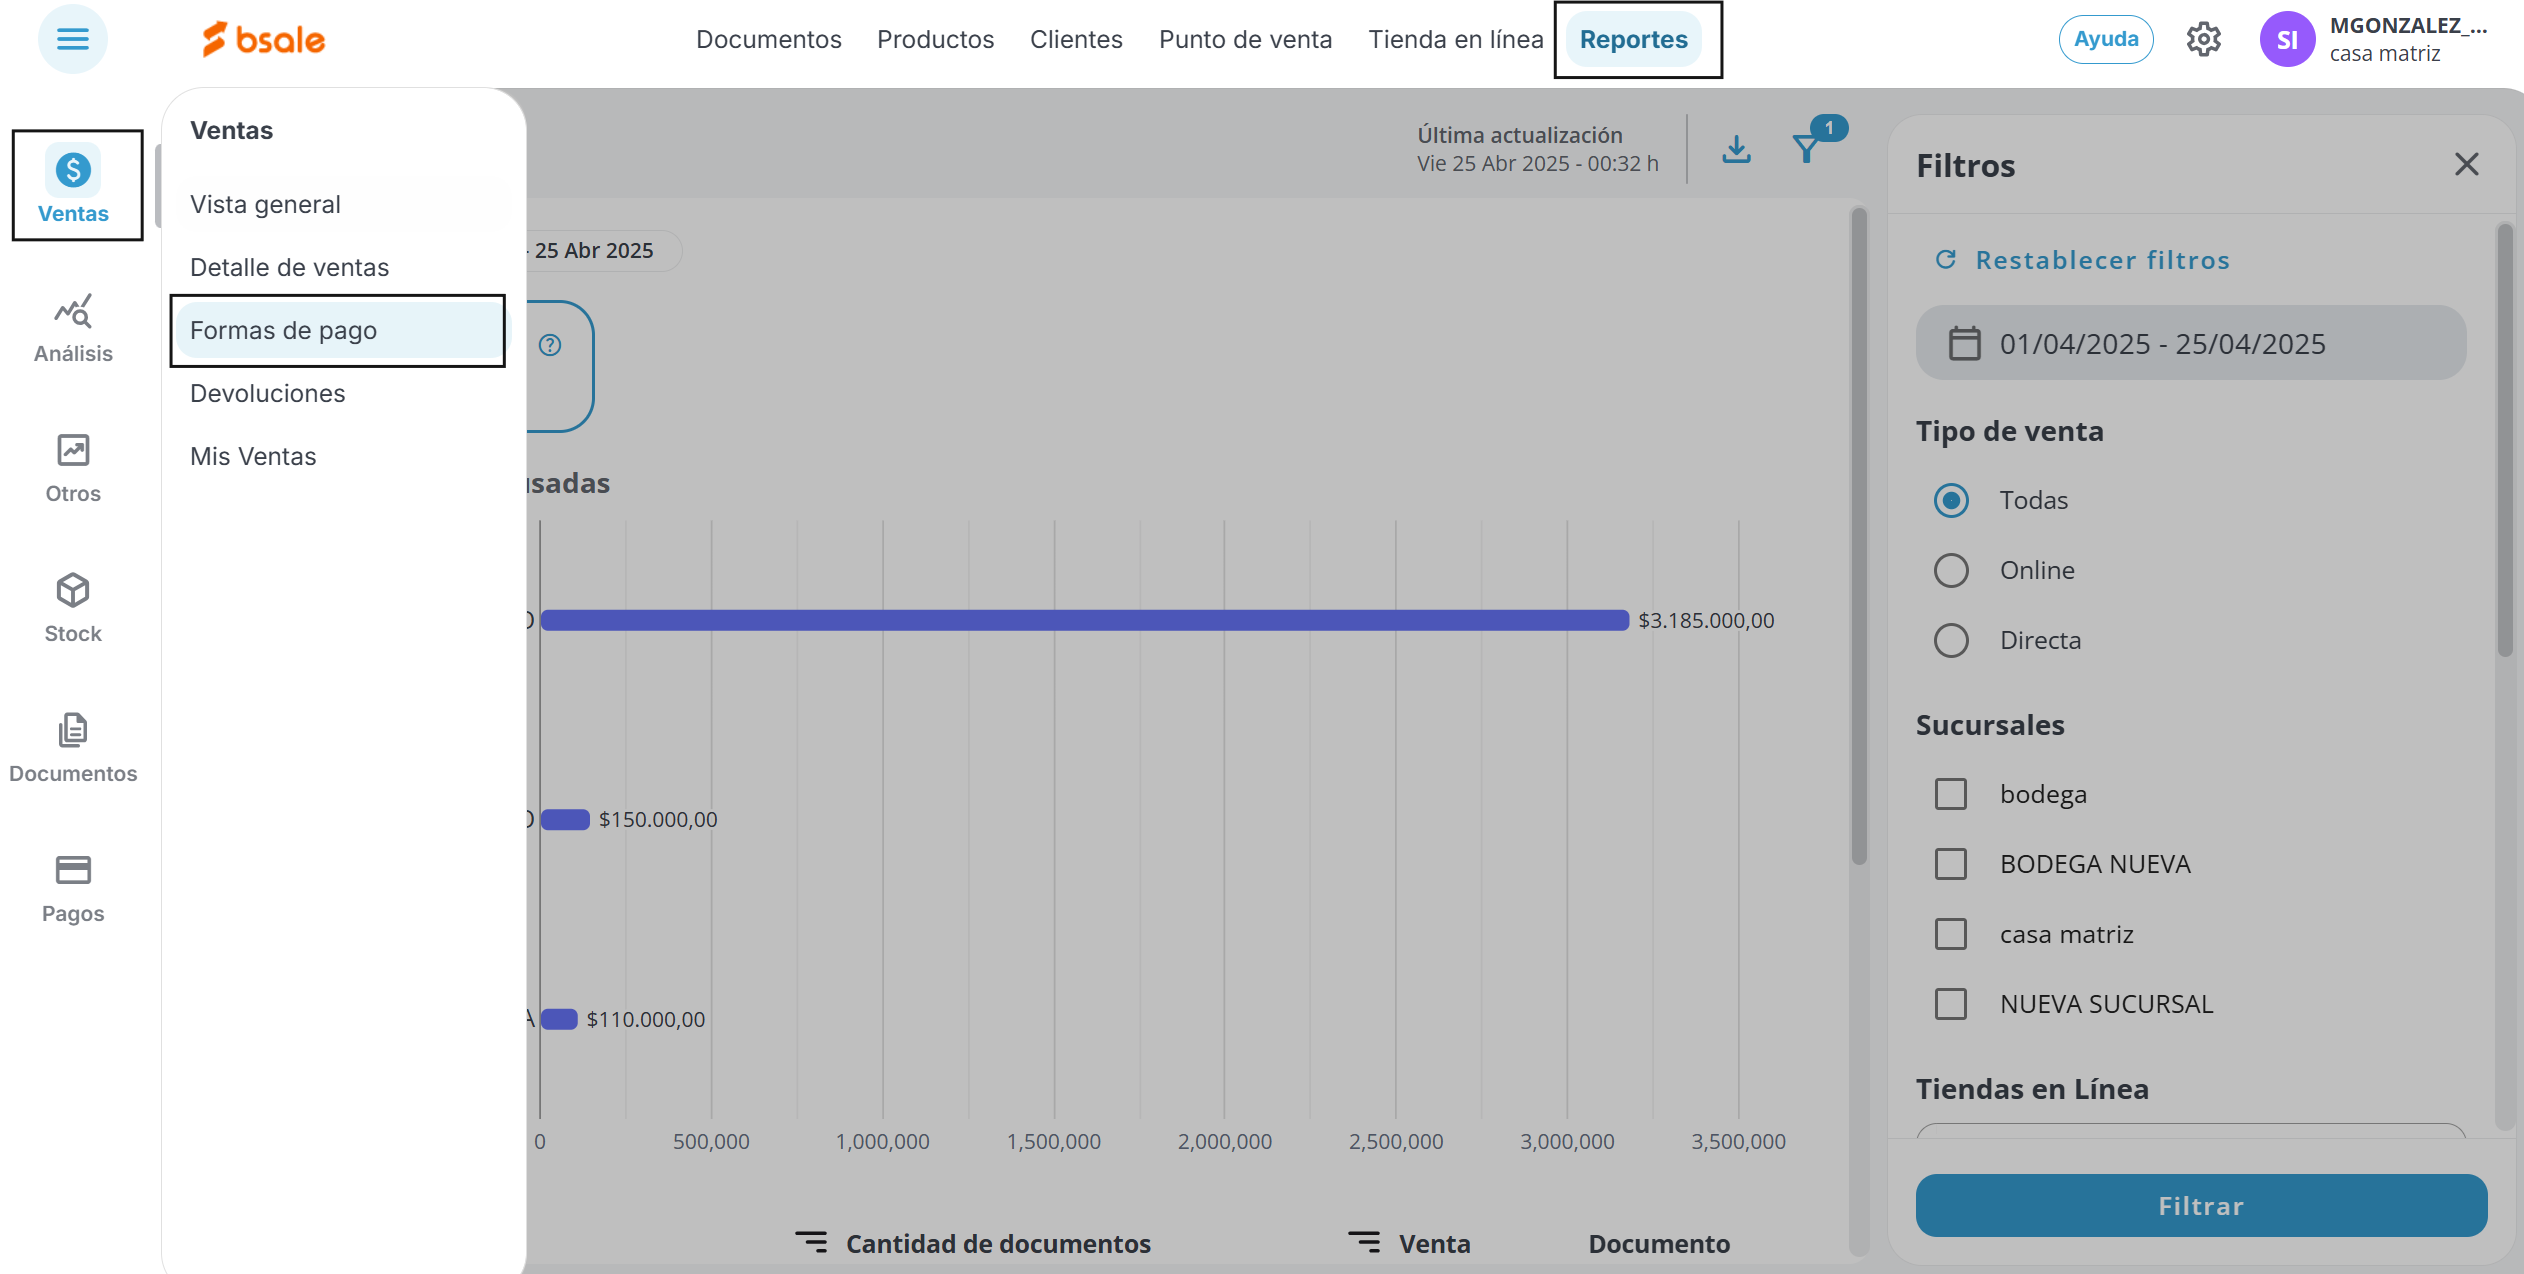Open the hamburger menu icon

72,40
